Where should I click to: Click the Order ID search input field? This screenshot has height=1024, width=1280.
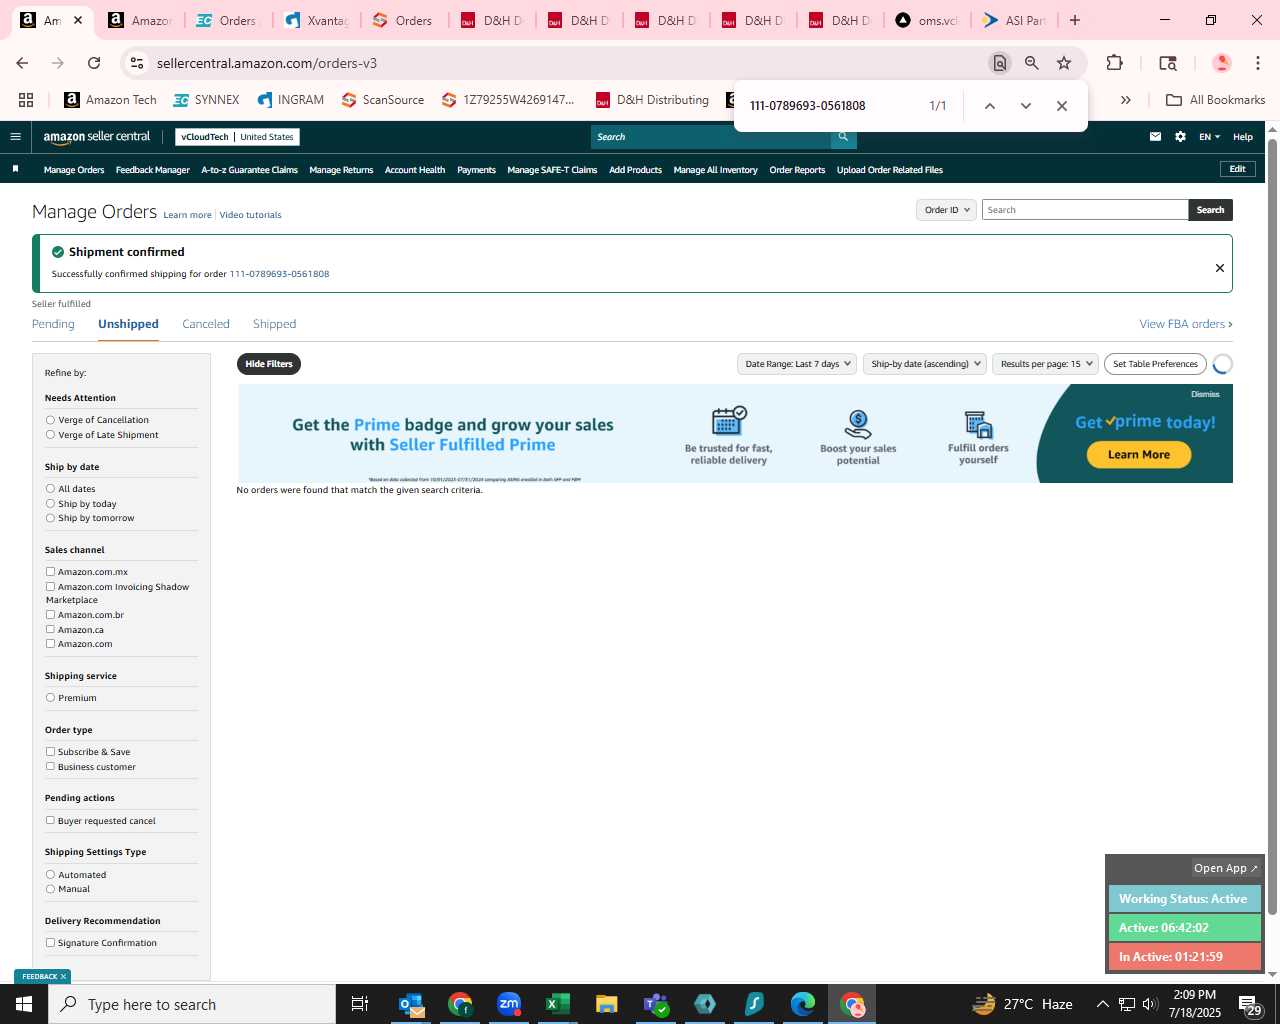(1085, 210)
